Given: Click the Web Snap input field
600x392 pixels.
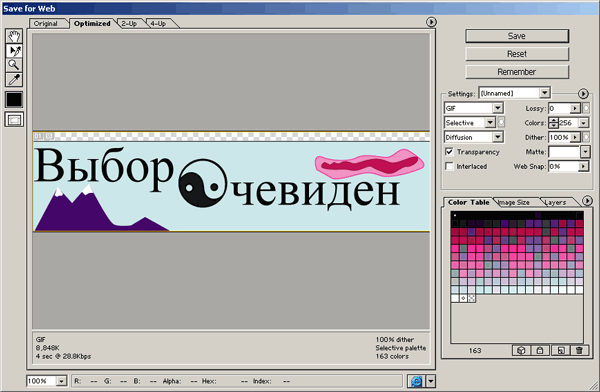Looking at the screenshot, I should point(564,167).
